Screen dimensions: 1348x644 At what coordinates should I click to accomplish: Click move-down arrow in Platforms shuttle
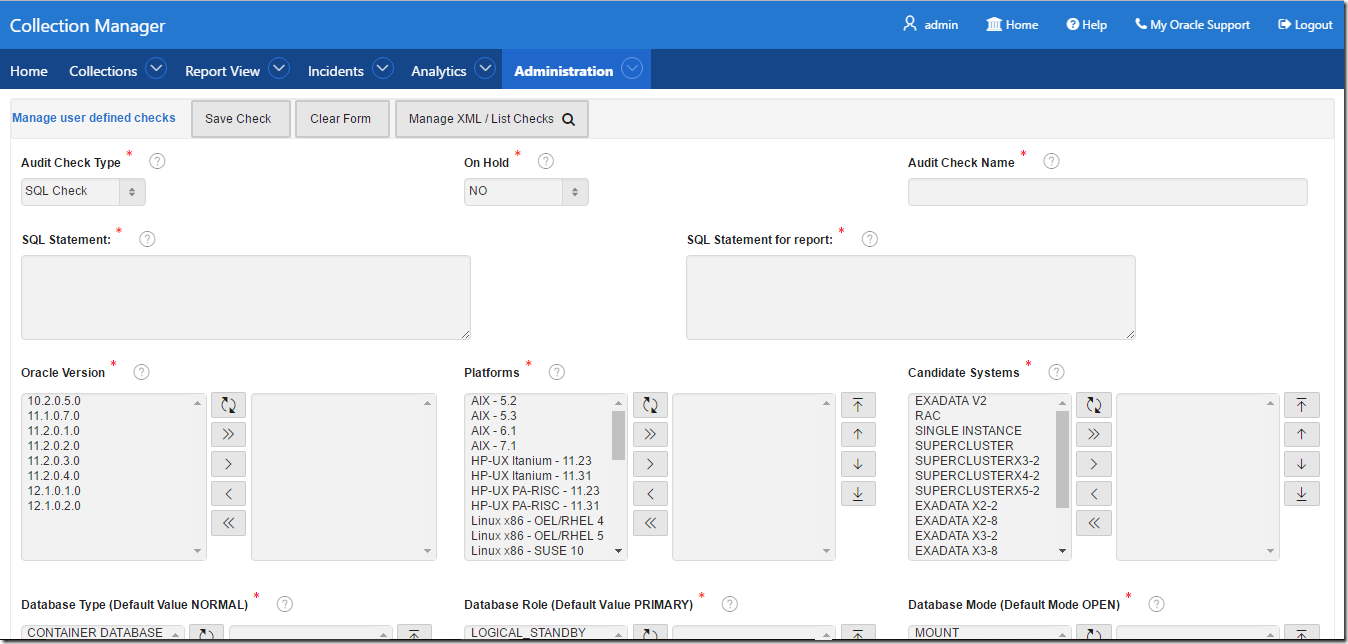click(x=858, y=464)
